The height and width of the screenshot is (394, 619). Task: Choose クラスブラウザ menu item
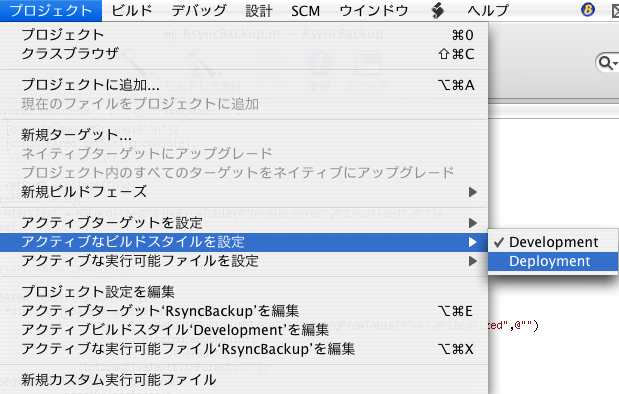coord(244,54)
